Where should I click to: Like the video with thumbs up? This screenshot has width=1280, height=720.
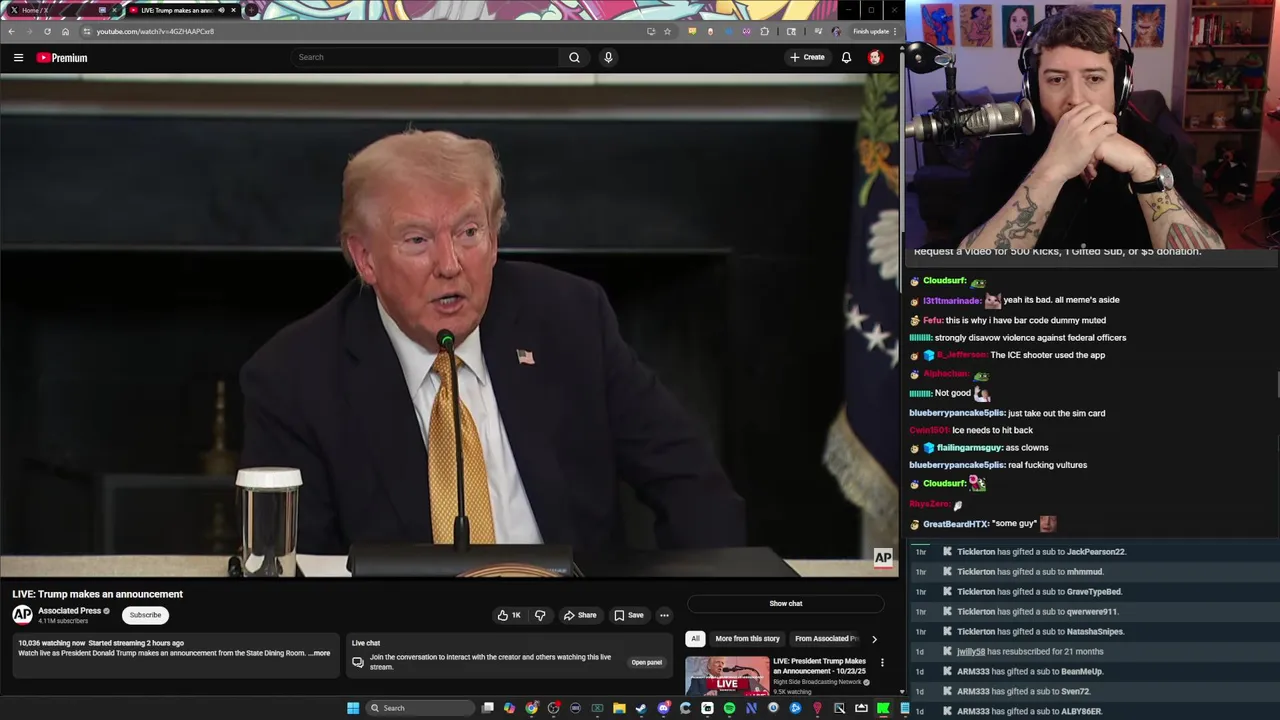[x=509, y=615]
